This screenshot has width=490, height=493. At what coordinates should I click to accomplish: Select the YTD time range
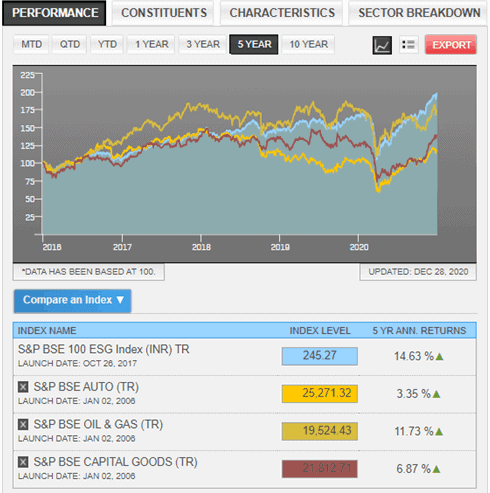tap(107, 44)
